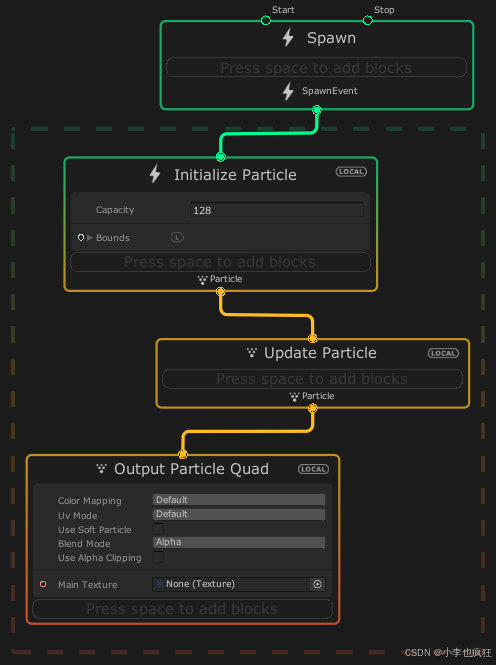Select the Update Particle title
This screenshot has height=665, width=496.
(x=320, y=353)
